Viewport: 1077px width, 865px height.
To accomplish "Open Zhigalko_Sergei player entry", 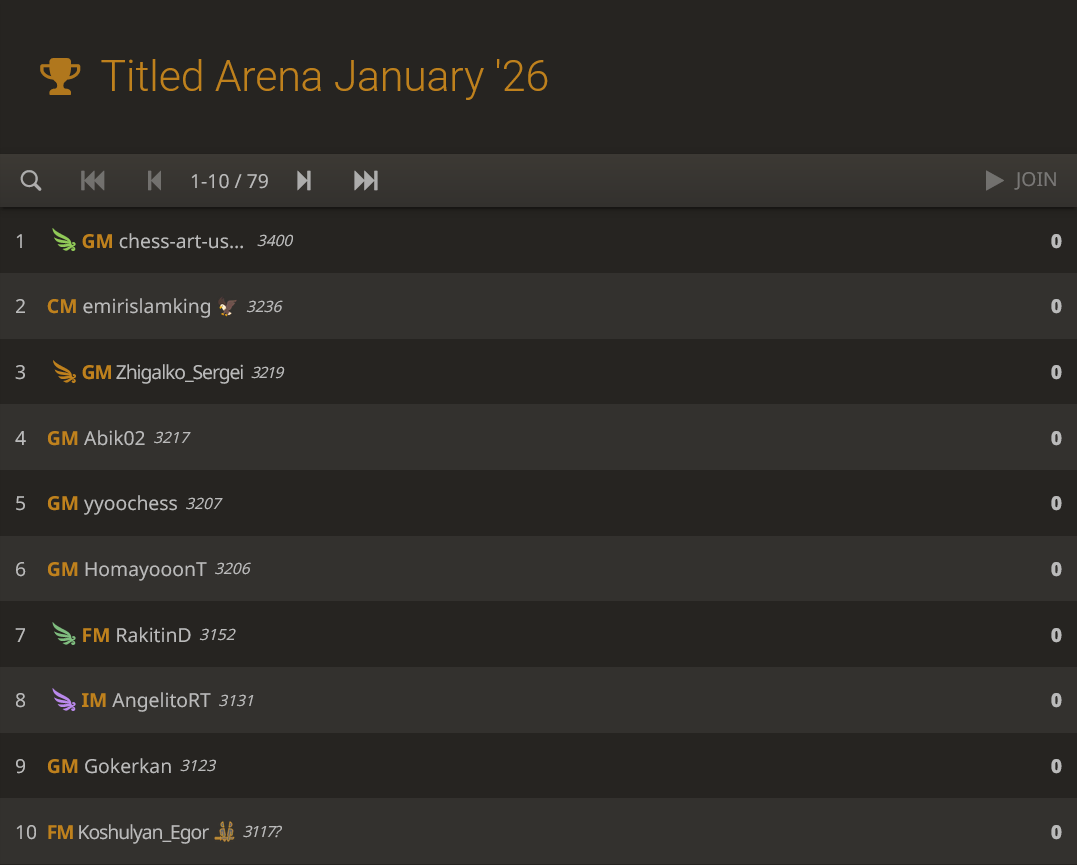I will coord(179,373).
